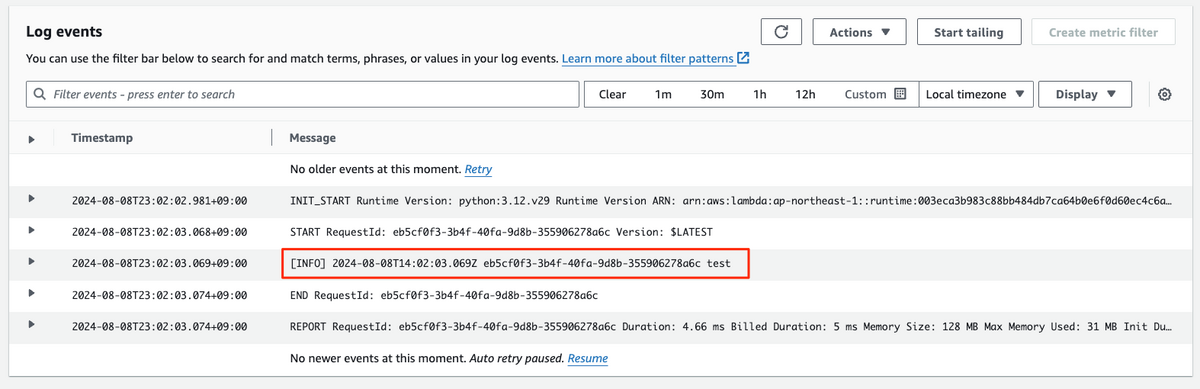Click into the Filter events search field

[303, 94]
